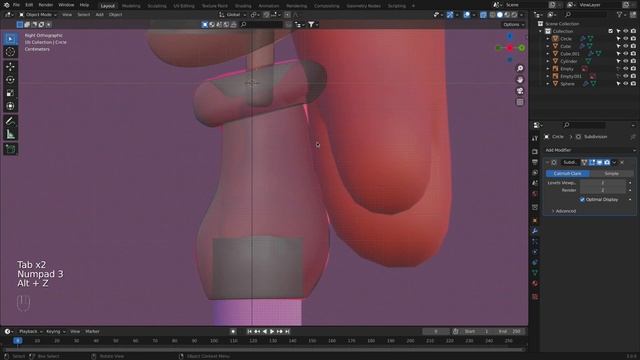Toggle Collection exclude checkbox
This screenshot has height=360, width=640.
click(x=611, y=31)
